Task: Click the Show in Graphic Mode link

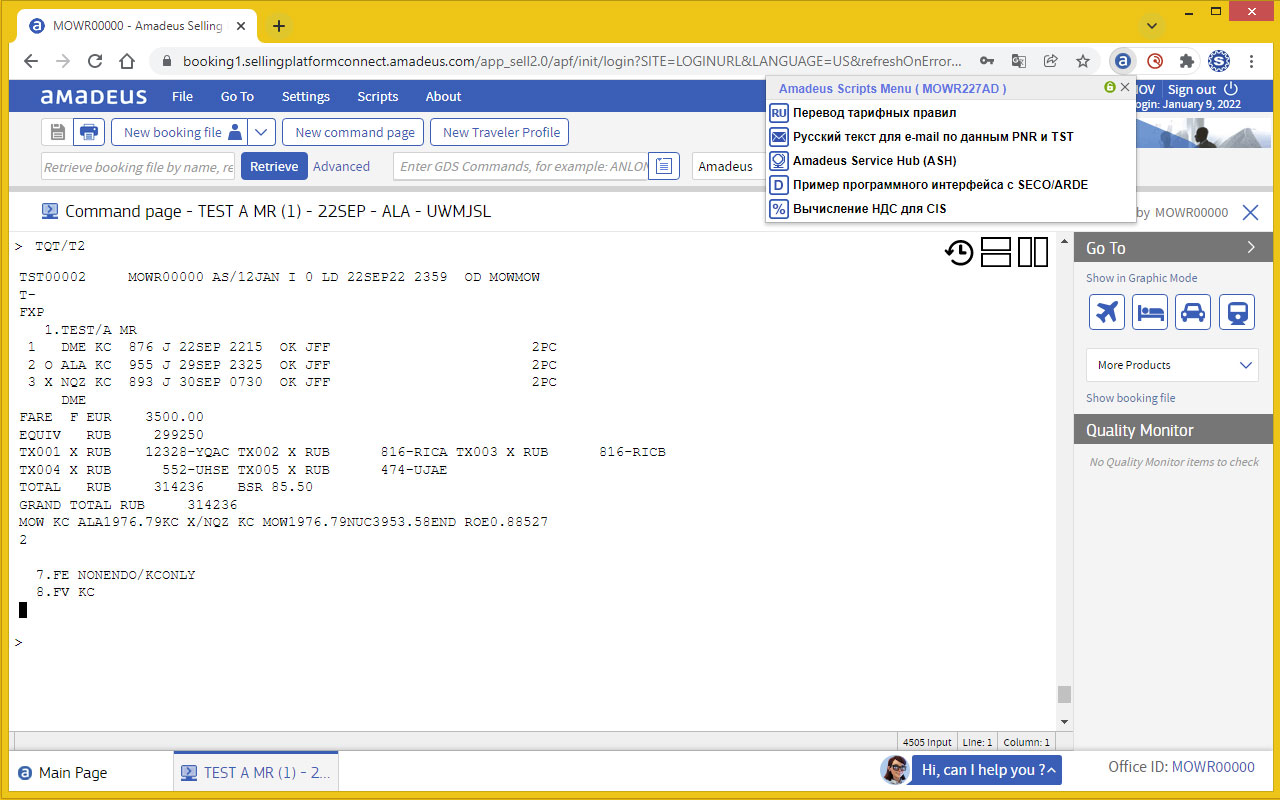Action: pos(1141,278)
